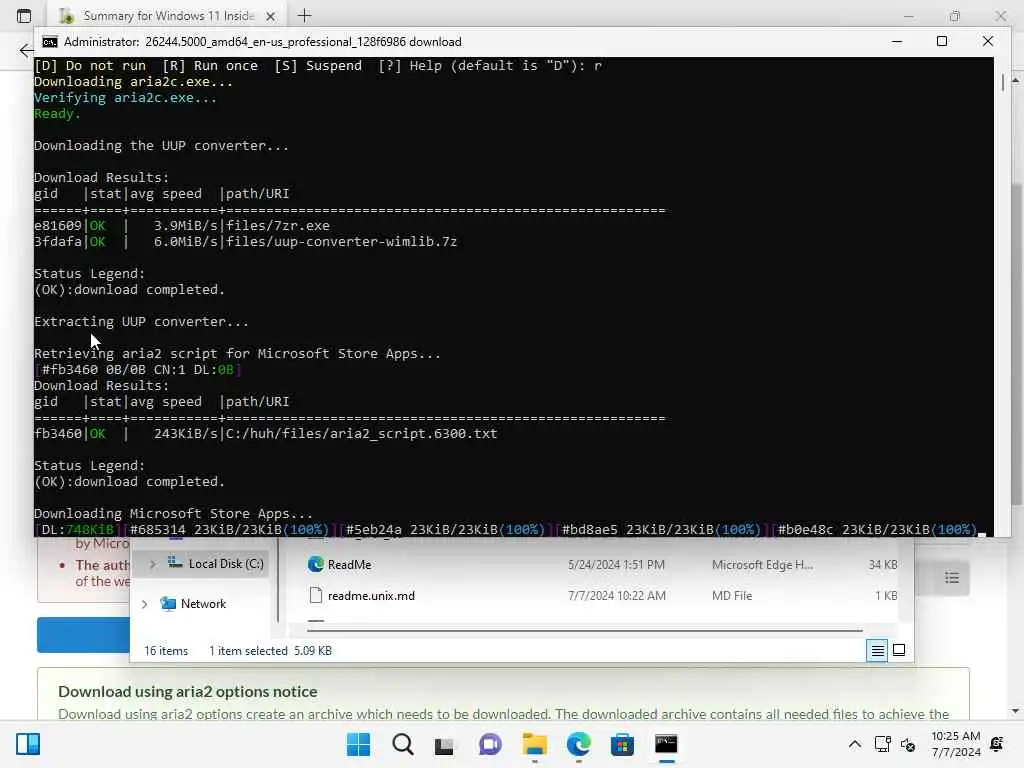
Task: Click '16 items' status text
Action: tap(166, 650)
